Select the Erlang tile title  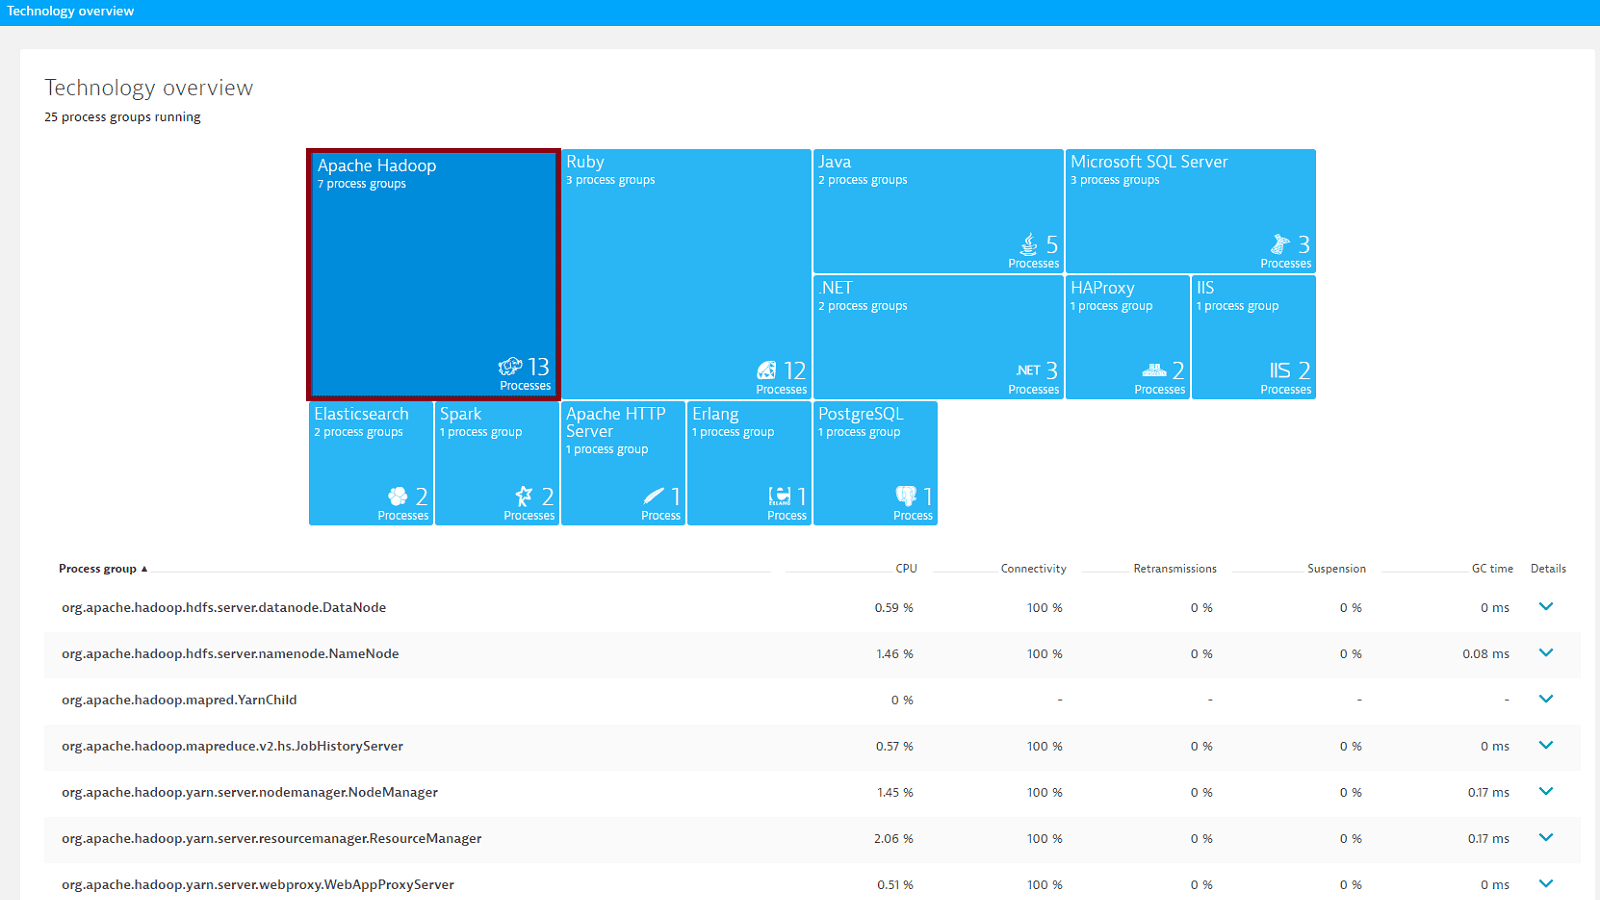pos(715,414)
